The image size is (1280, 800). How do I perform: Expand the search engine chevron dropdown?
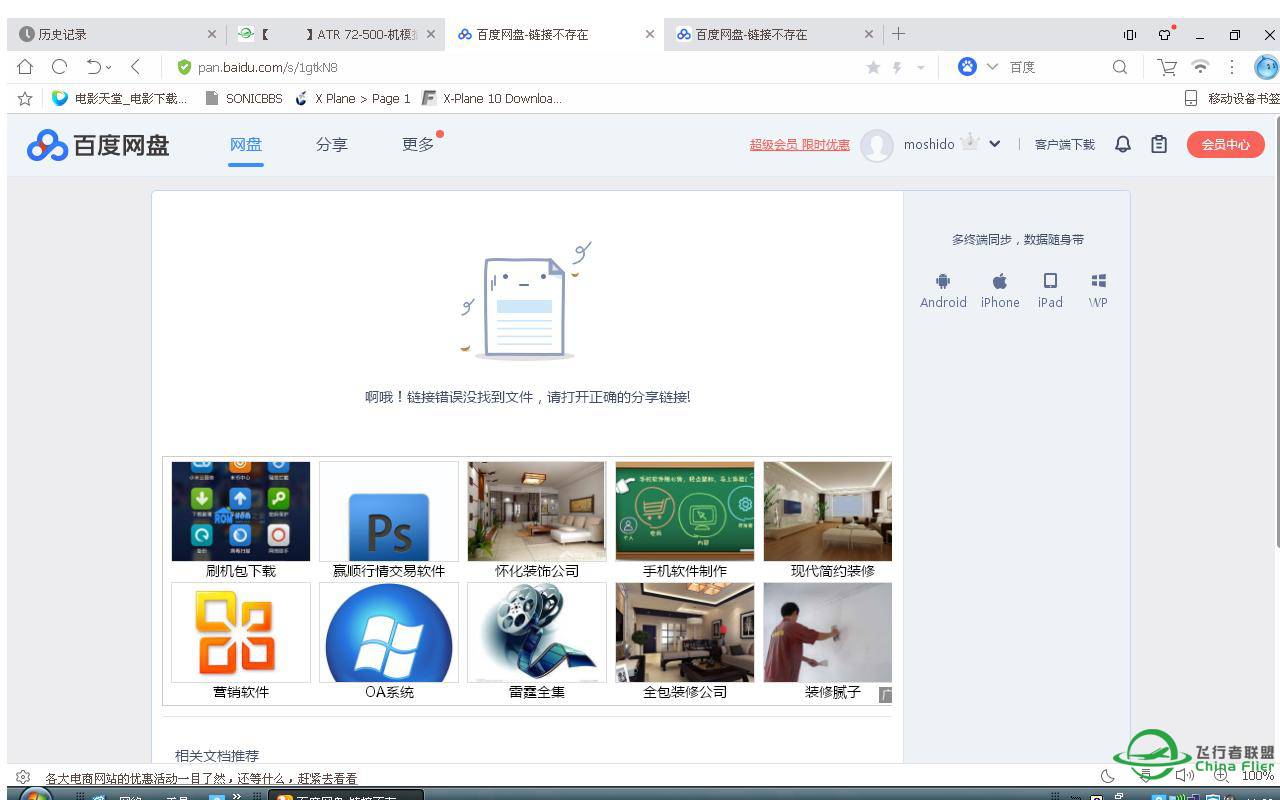[x=992, y=67]
